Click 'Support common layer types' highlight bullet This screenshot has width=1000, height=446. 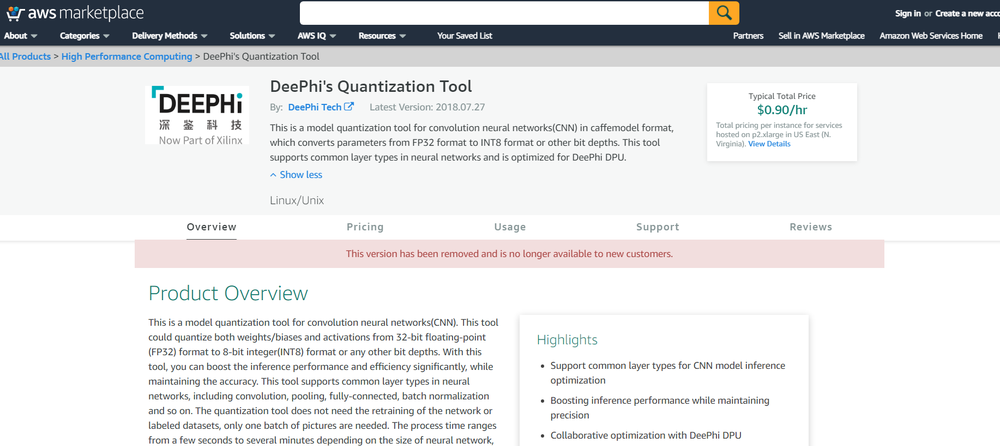click(x=668, y=373)
